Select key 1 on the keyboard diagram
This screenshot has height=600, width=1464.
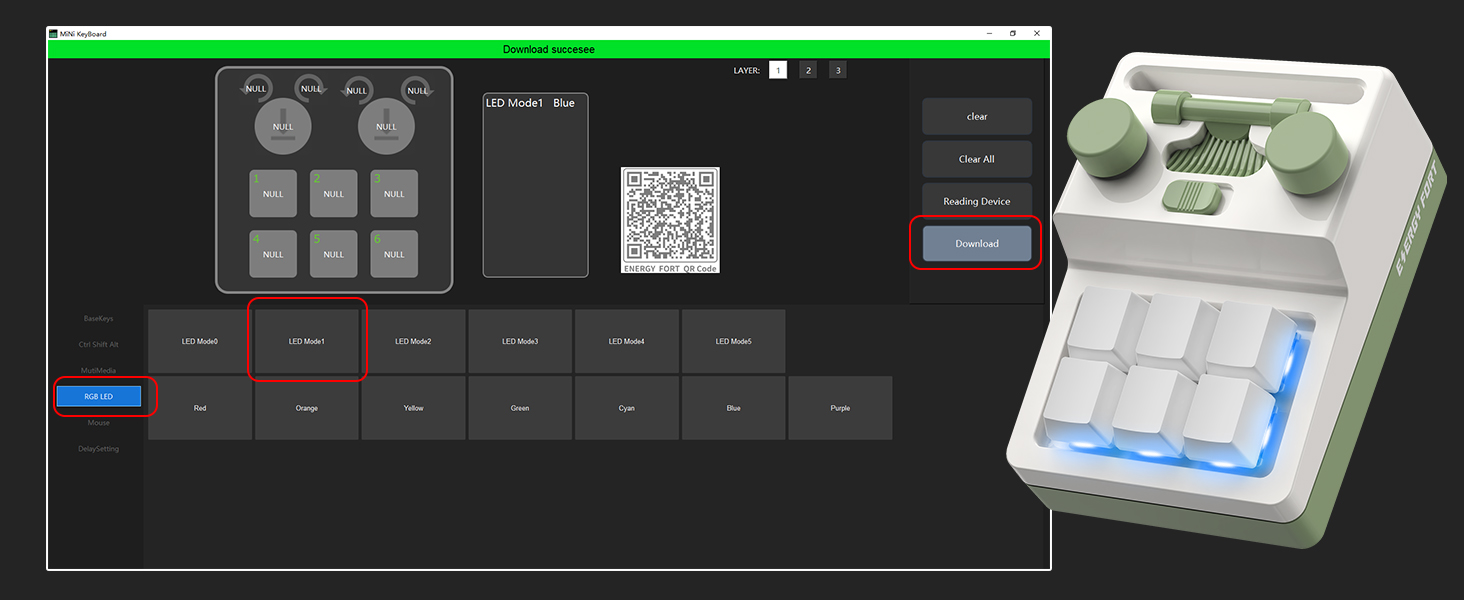pyautogui.click(x=272, y=193)
